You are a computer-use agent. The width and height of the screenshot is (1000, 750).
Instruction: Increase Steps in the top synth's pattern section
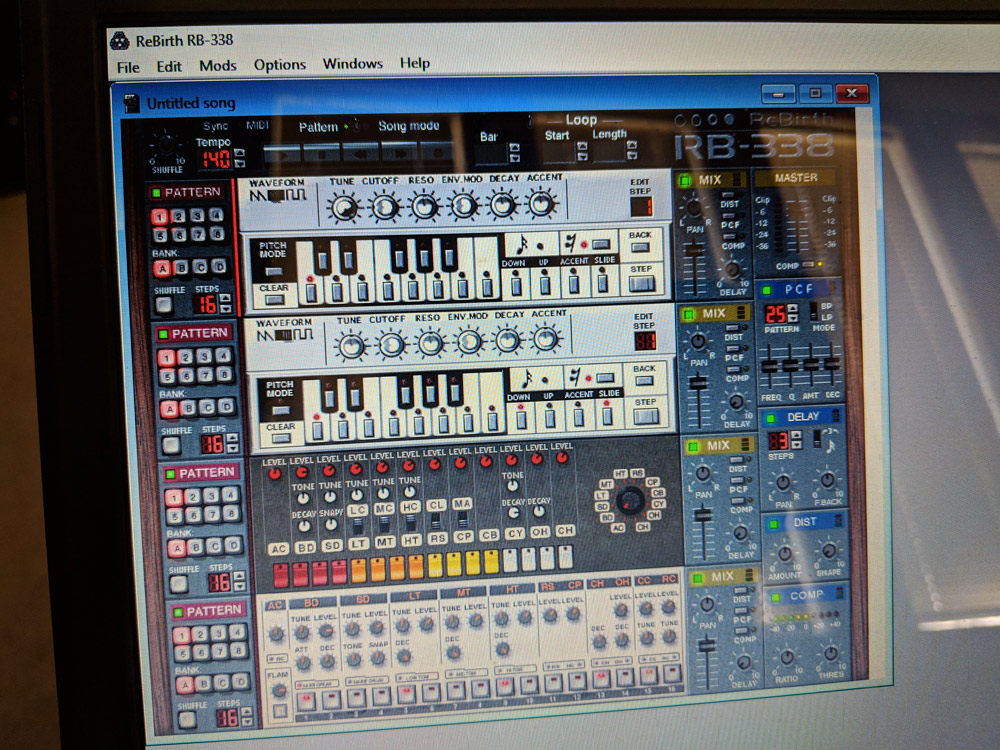225,298
